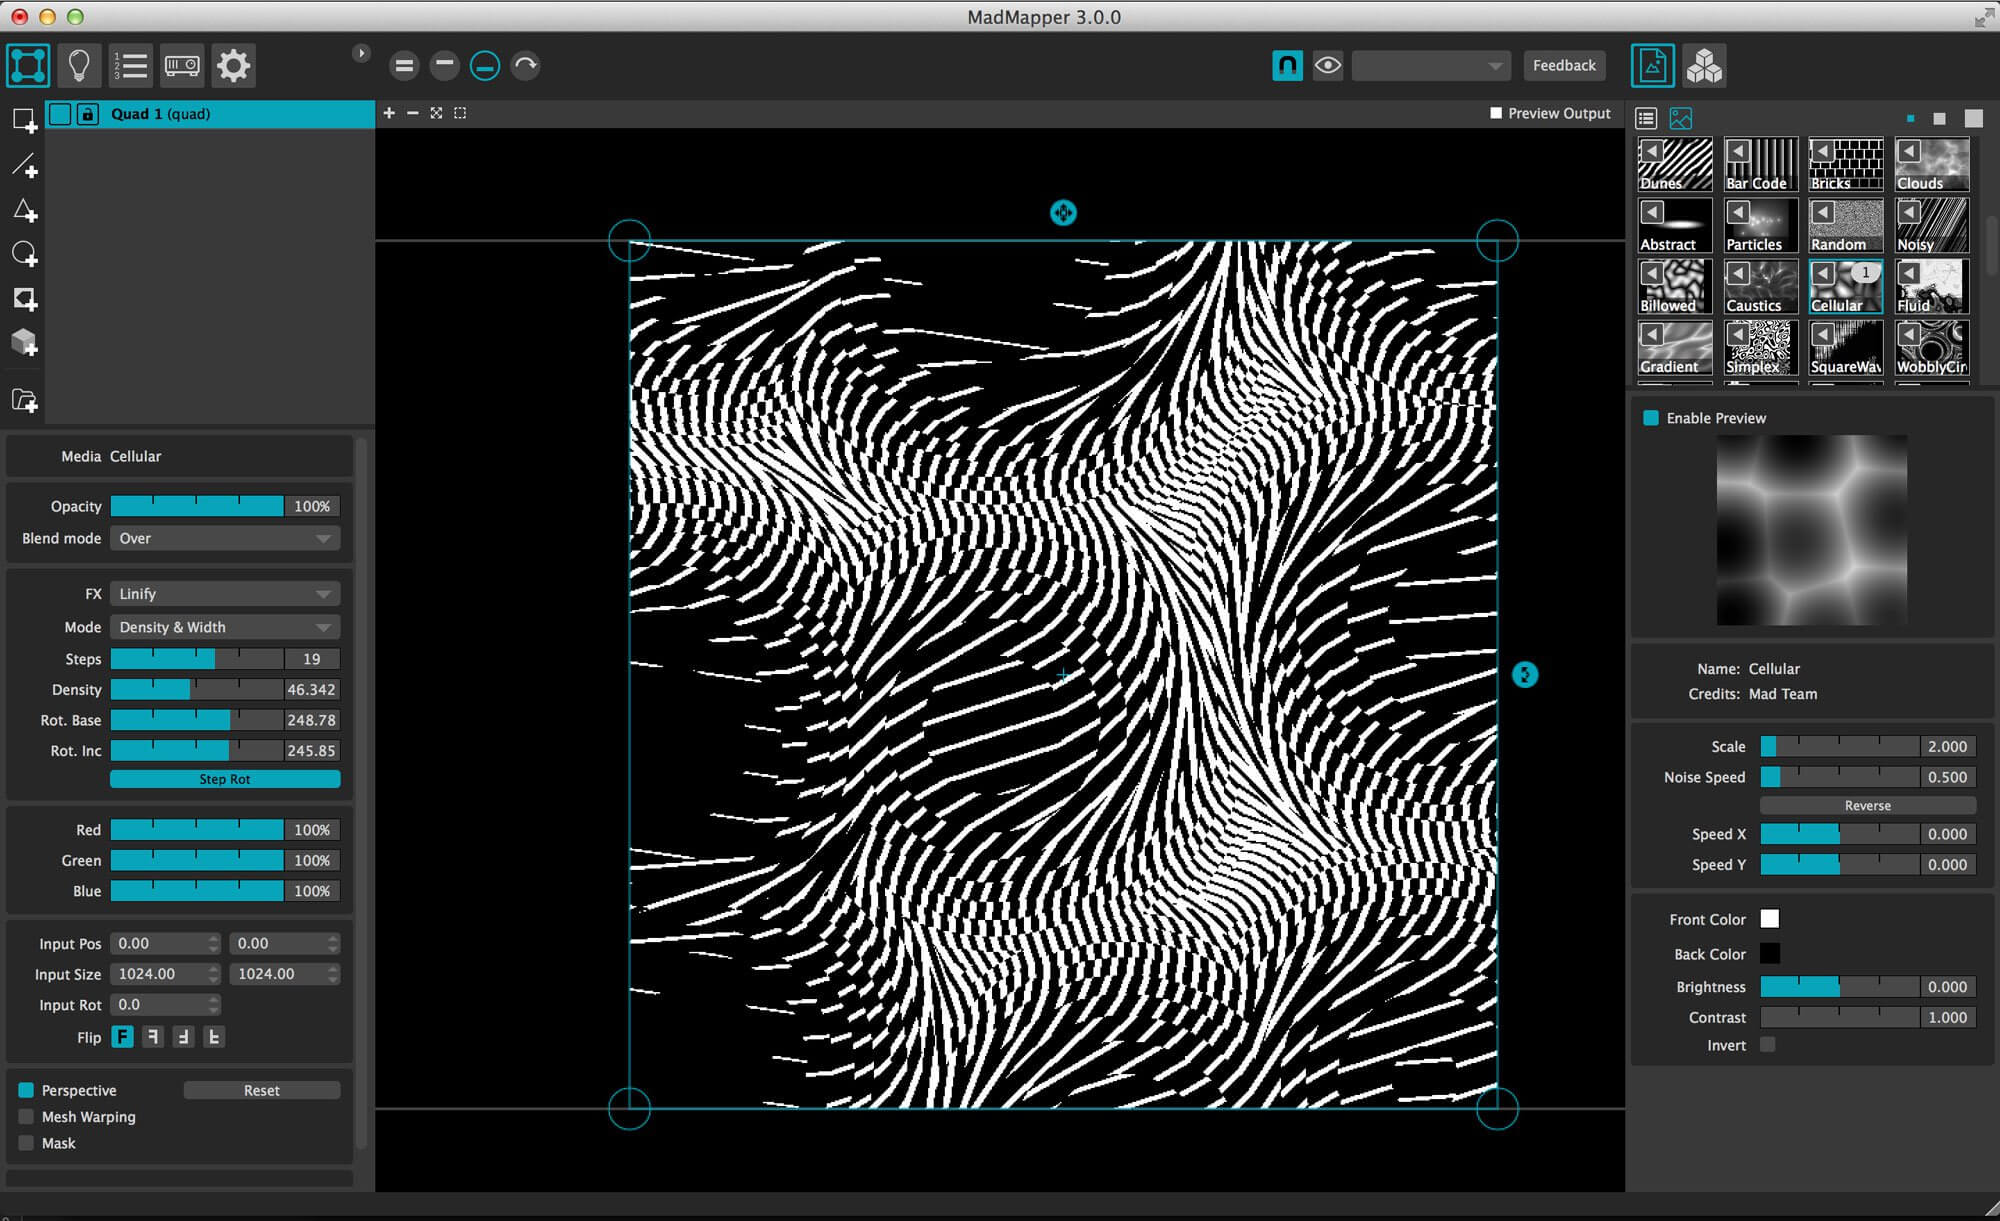This screenshot has height=1221, width=2000.
Task: Switch to the media image library tab
Action: pyautogui.click(x=1681, y=118)
